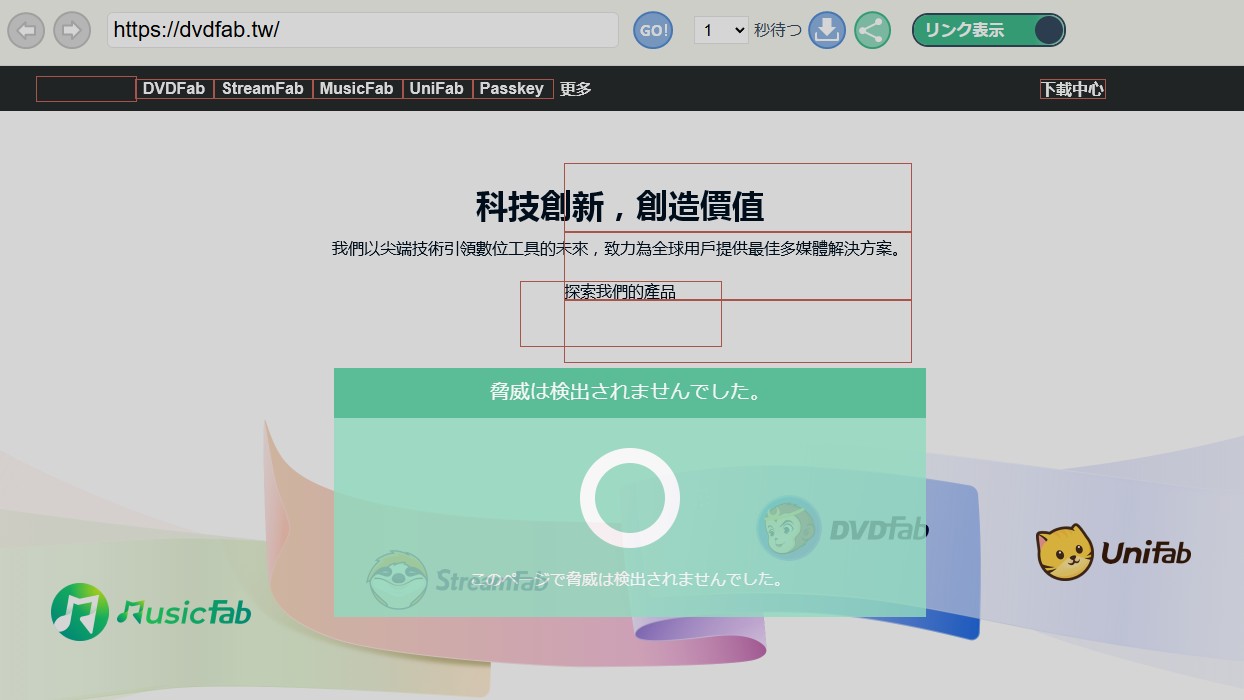Open the 更多 menu
1244x700 pixels.
[576, 89]
